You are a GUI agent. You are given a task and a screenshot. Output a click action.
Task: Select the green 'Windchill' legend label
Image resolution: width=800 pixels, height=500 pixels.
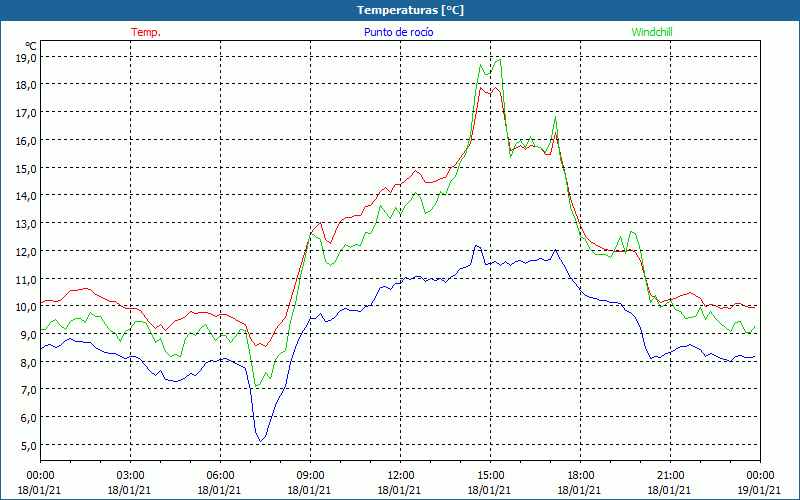tap(652, 32)
